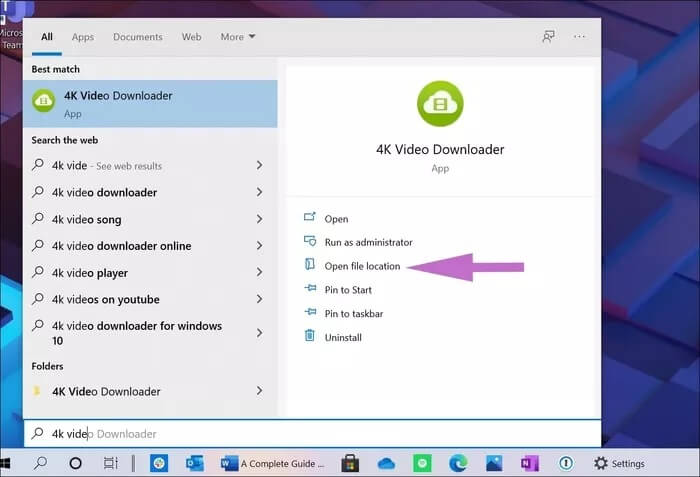Expand the More dropdown tab

[x=238, y=37]
